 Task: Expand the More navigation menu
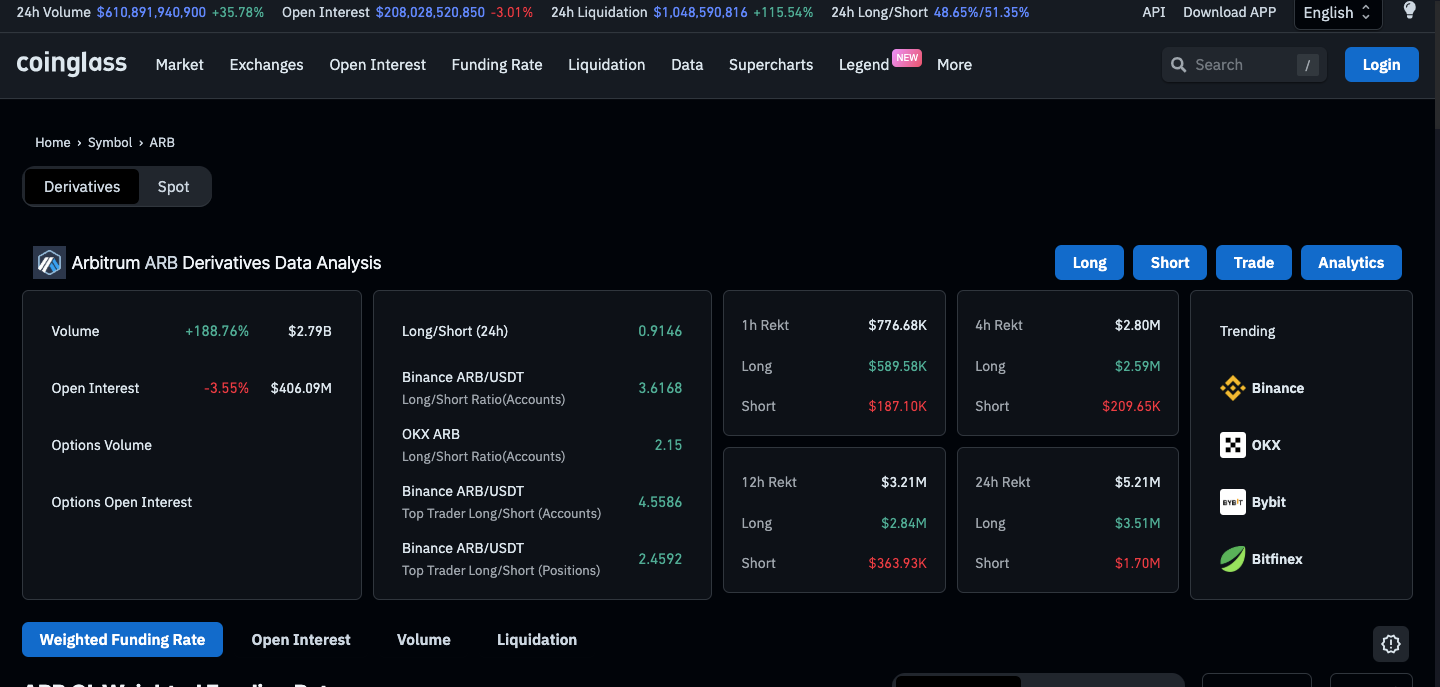pyautogui.click(x=954, y=65)
